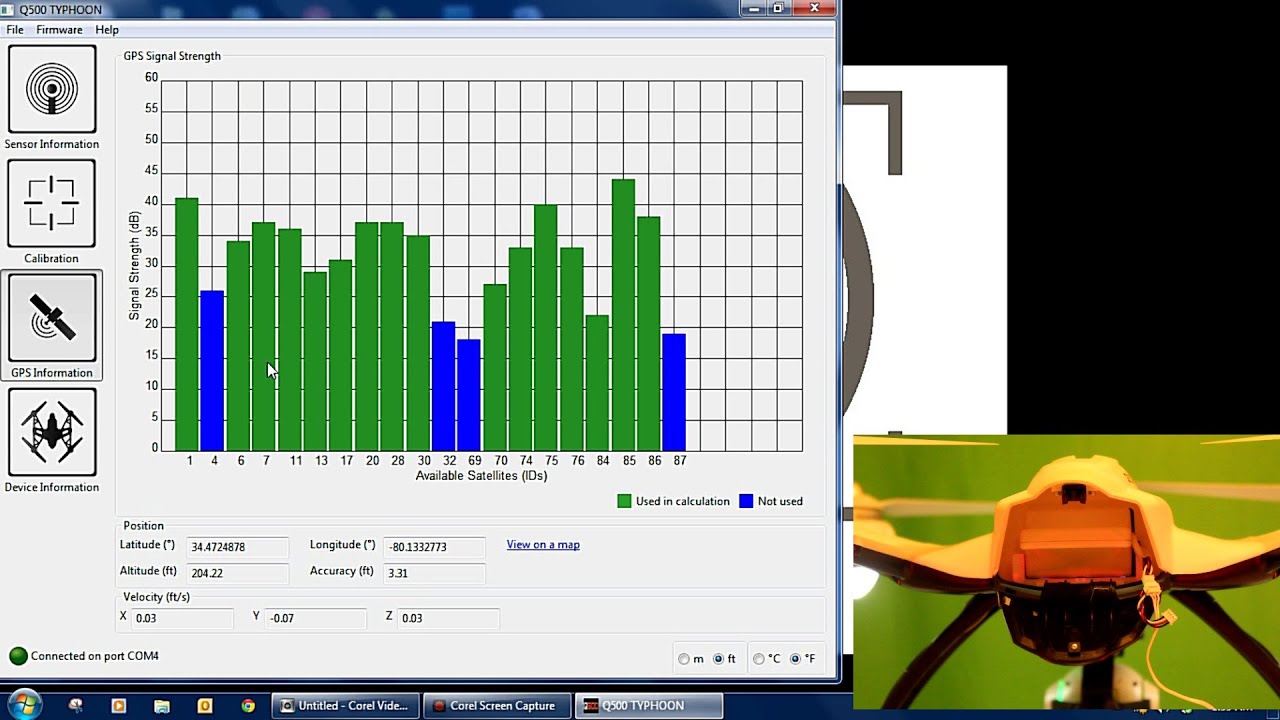Image resolution: width=1280 pixels, height=720 pixels.
Task: Click the blue Not used legend swatch
Action: click(746, 501)
